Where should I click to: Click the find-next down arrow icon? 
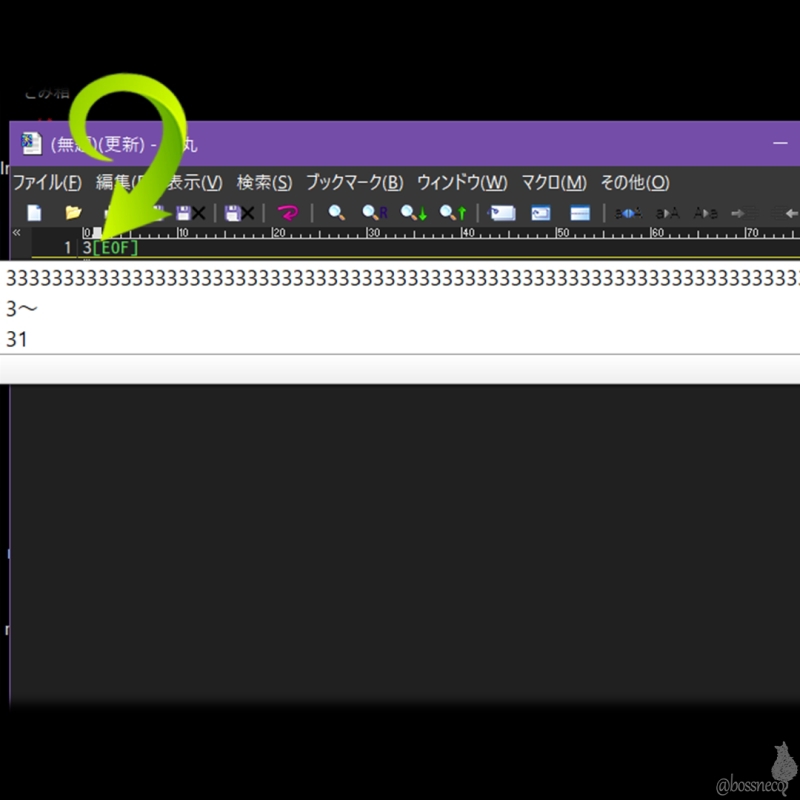coord(413,213)
